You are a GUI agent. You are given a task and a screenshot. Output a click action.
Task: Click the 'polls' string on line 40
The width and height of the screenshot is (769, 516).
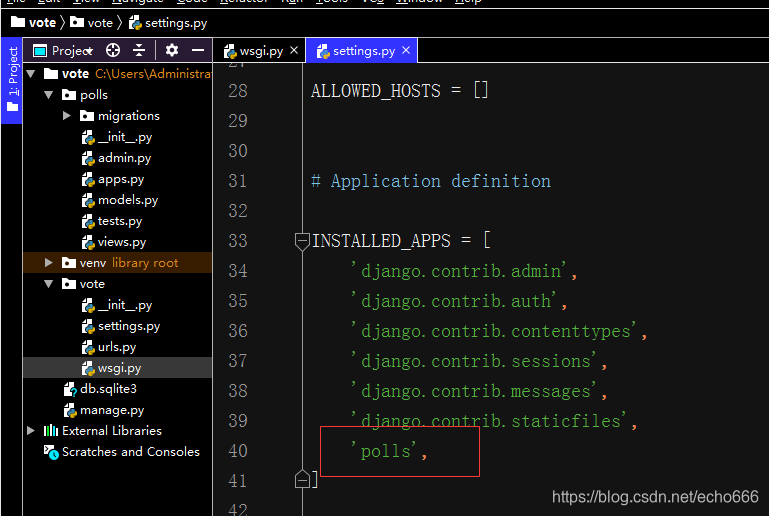click(385, 451)
